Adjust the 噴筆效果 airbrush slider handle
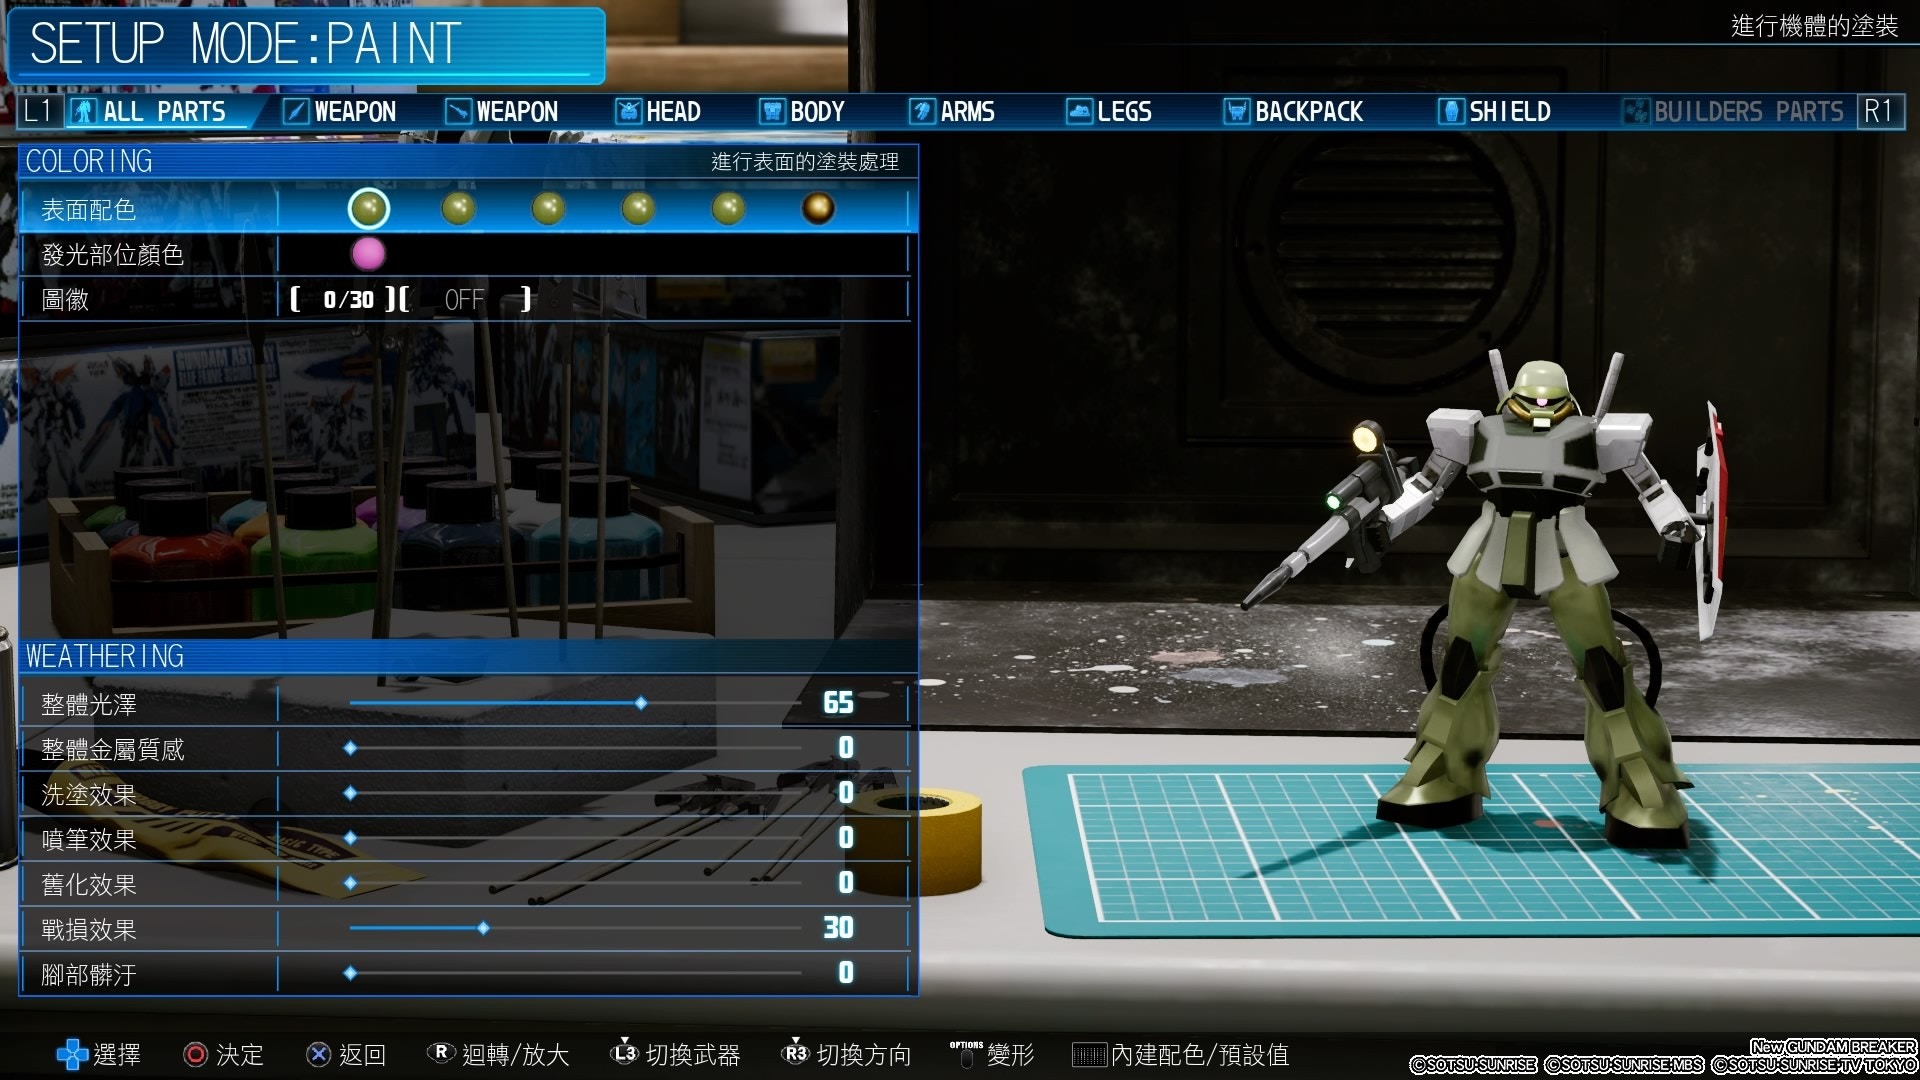Image resolution: width=1920 pixels, height=1080 pixels. (x=350, y=838)
